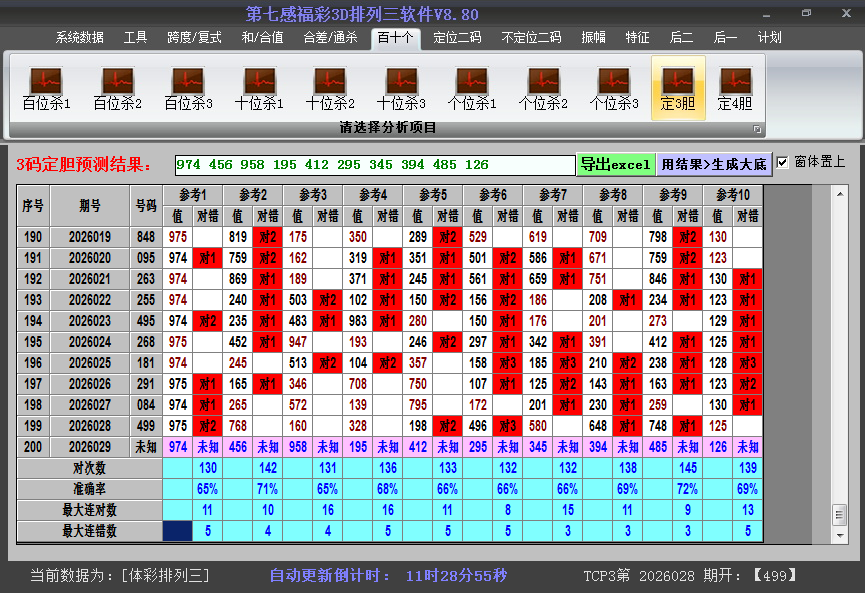
Task: Switch to the 跨度/复式 tab
Action: pyautogui.click(x=194, y=38)
